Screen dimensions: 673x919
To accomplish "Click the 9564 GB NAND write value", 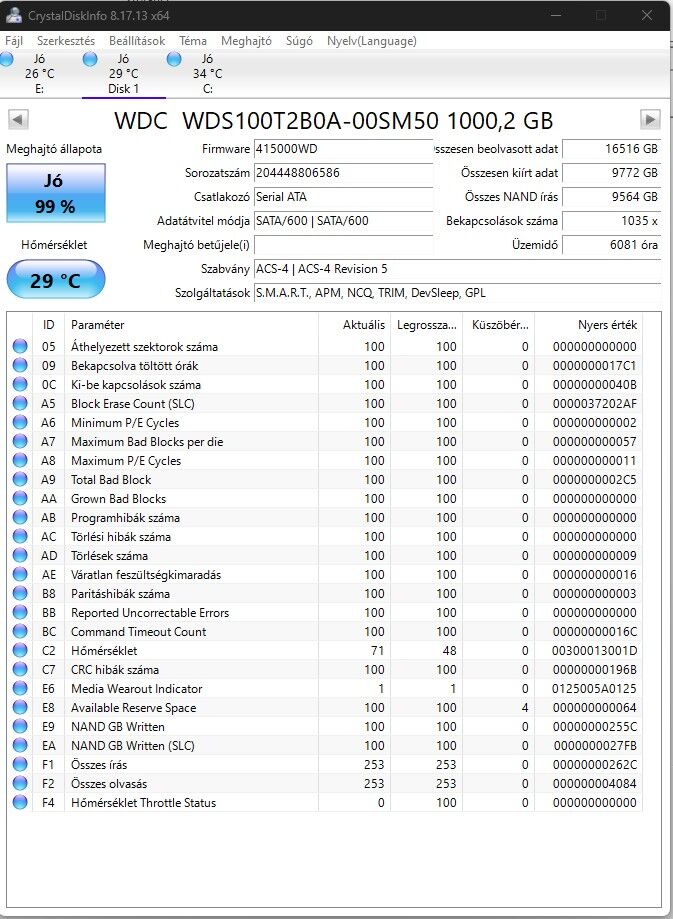I will click(611, 197).
